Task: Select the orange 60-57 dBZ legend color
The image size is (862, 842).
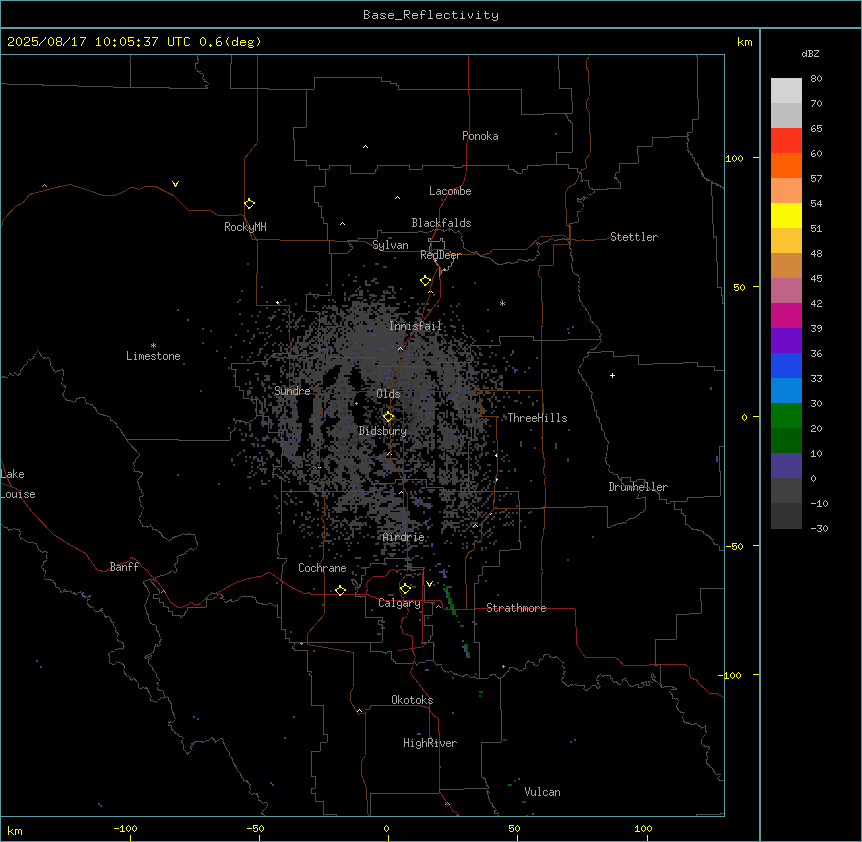Action: [786, 165]
